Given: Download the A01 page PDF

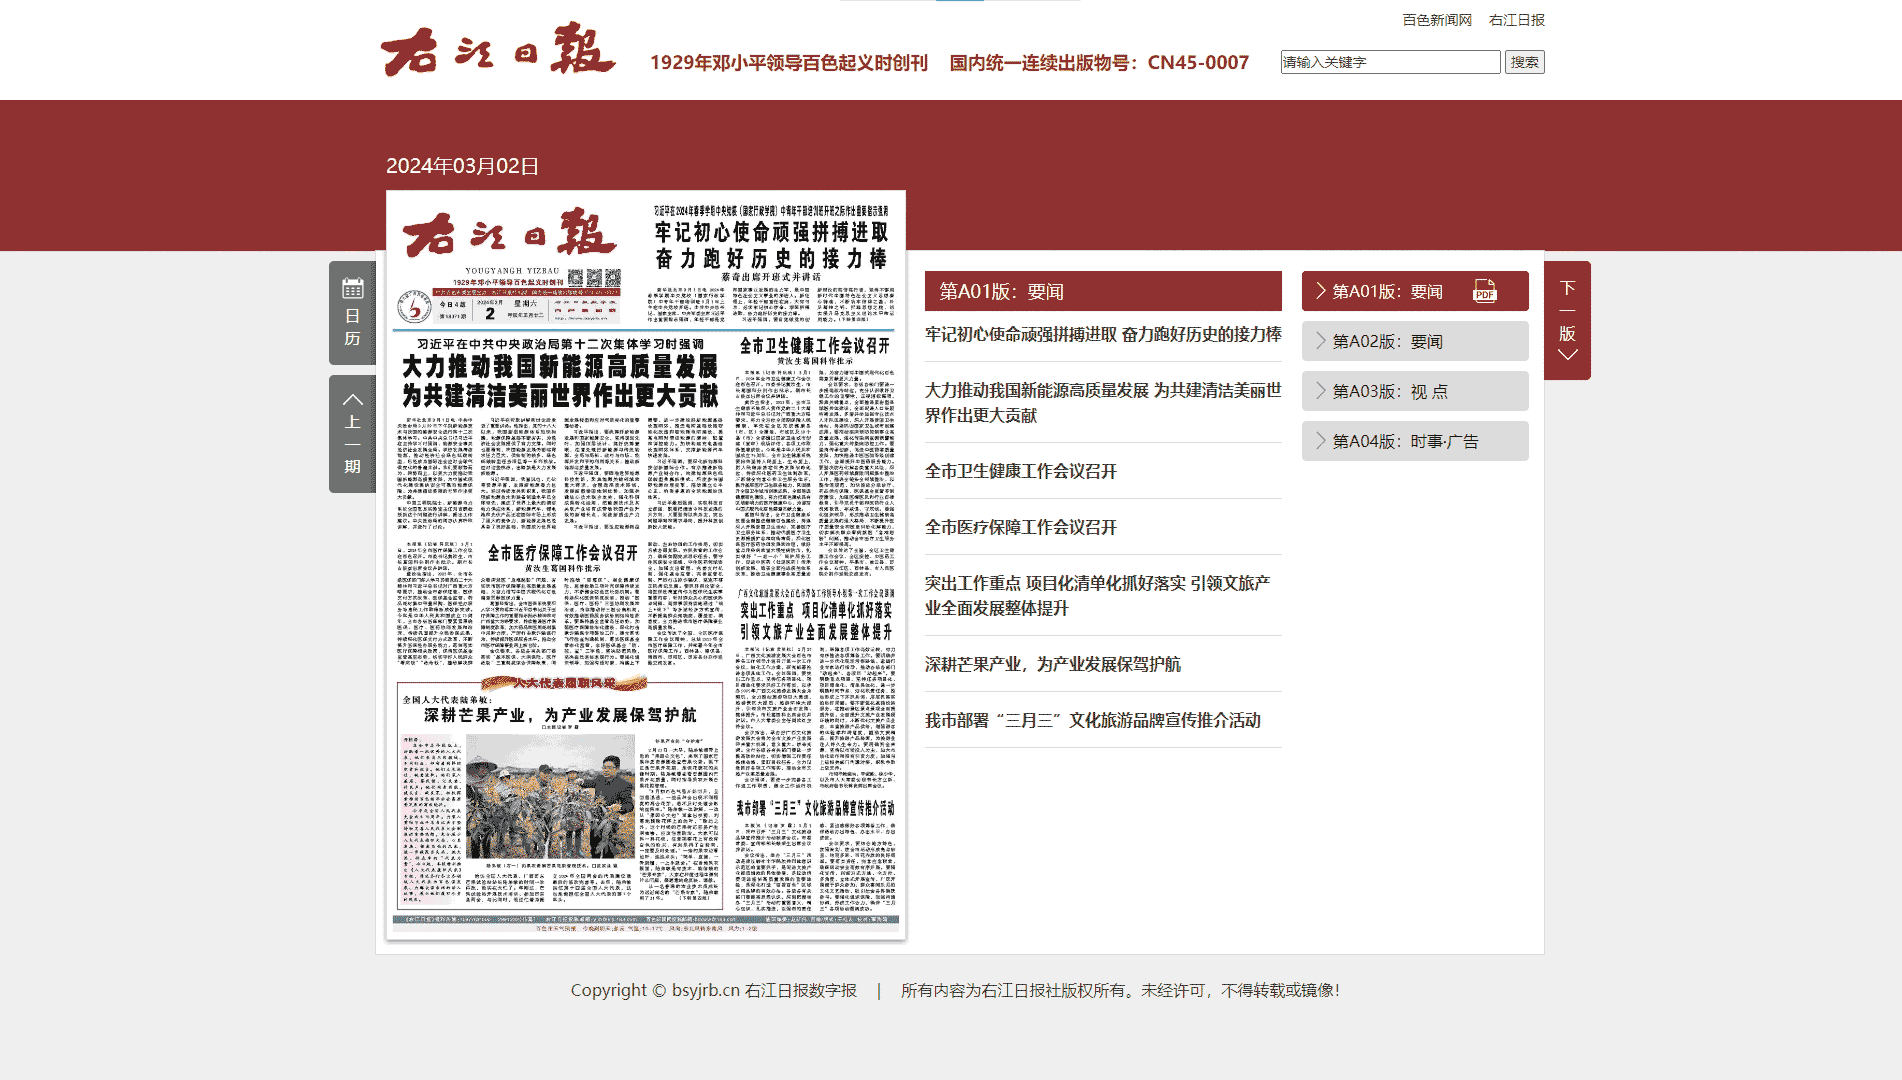Looking at the screenshot, I should tap(1484, 291).
